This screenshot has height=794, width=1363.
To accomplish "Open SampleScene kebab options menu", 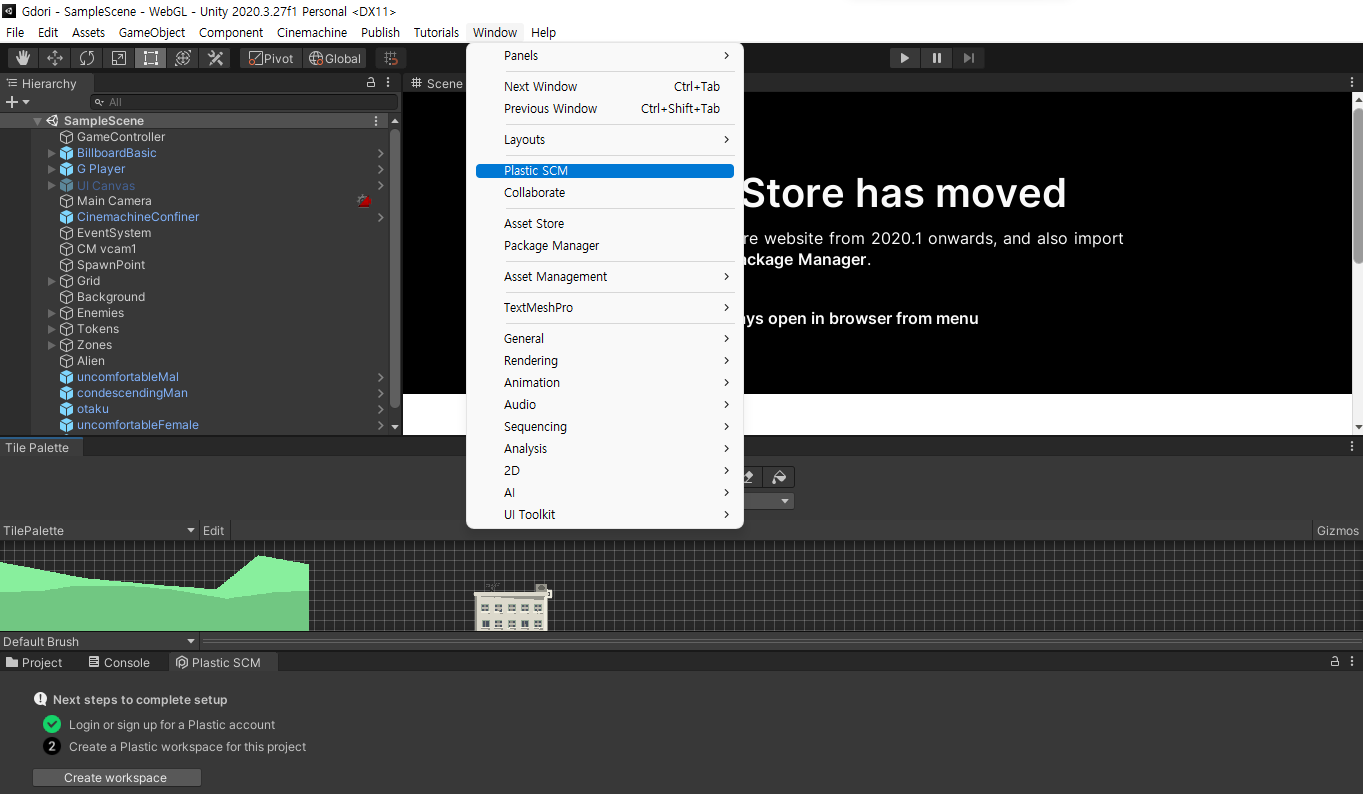I will tap(376, 121).
